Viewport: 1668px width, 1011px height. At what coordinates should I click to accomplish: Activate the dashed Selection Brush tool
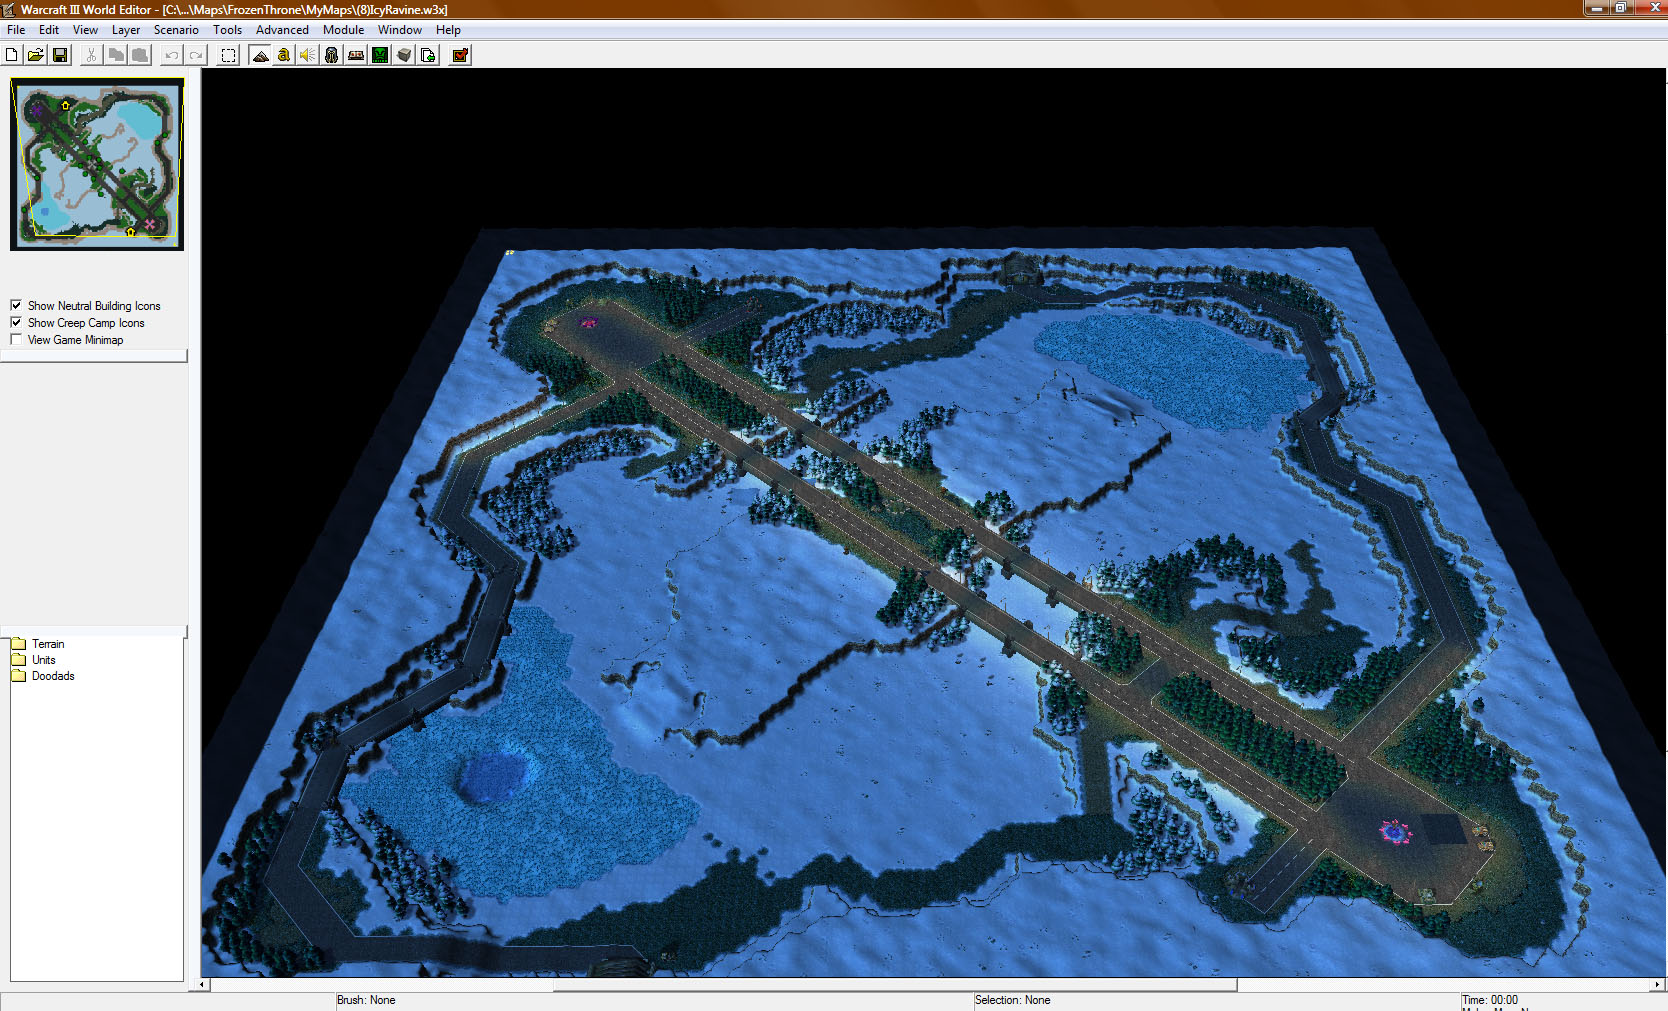coord(228,55)
